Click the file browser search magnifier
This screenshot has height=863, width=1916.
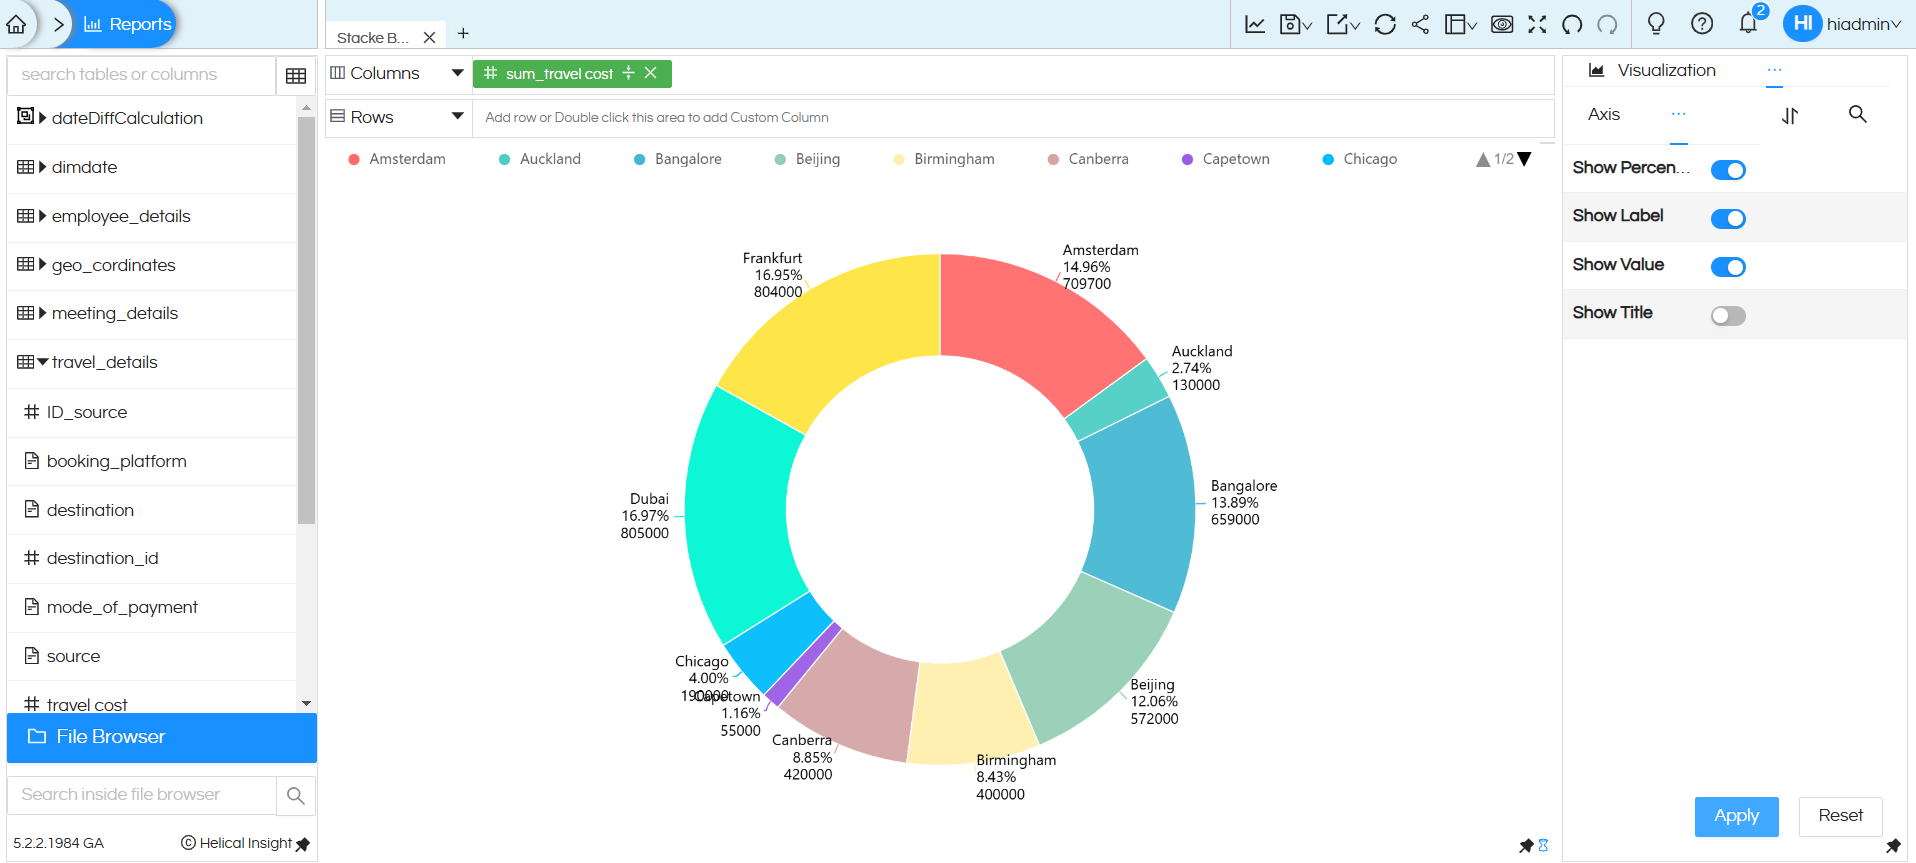coord(296,796)
